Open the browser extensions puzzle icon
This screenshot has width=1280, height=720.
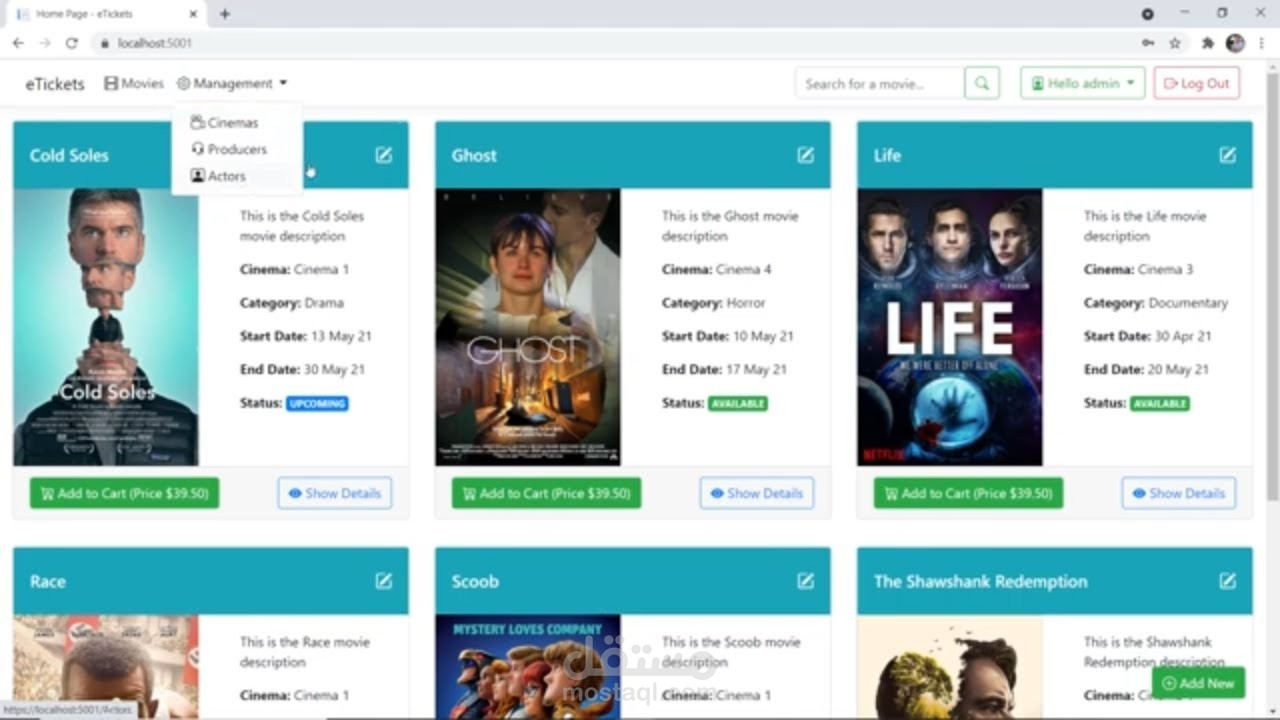1207,43
